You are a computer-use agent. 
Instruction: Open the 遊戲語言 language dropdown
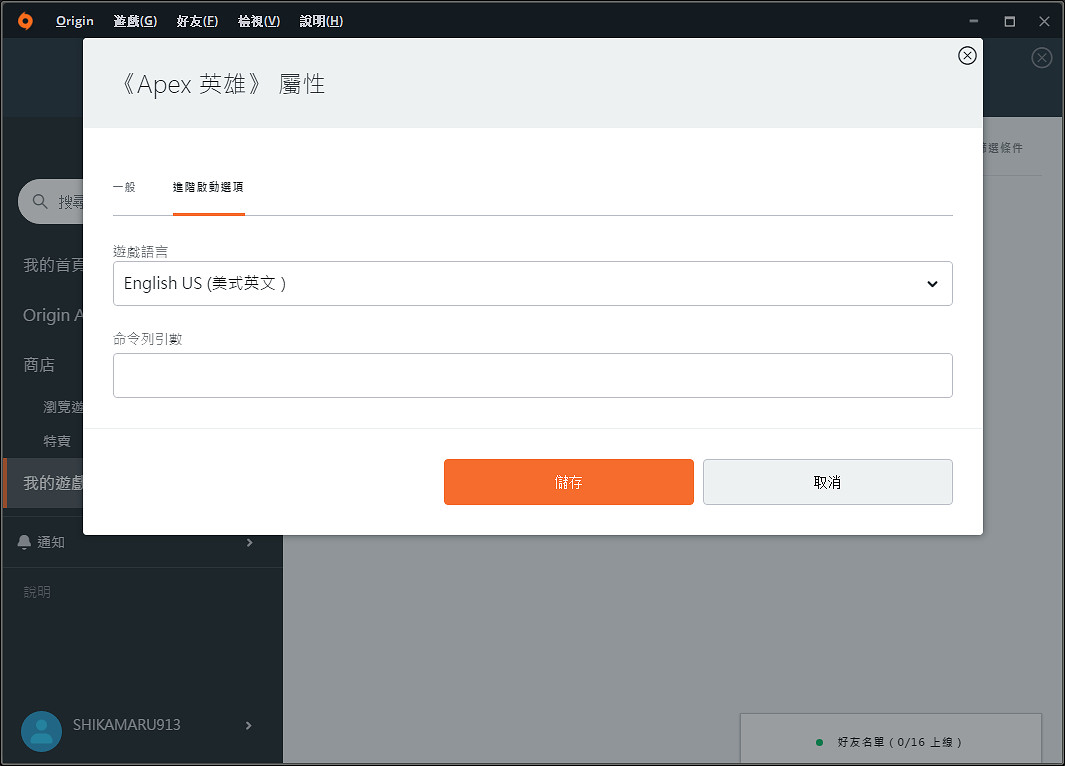pyautogui.click(x=532, y=284)
